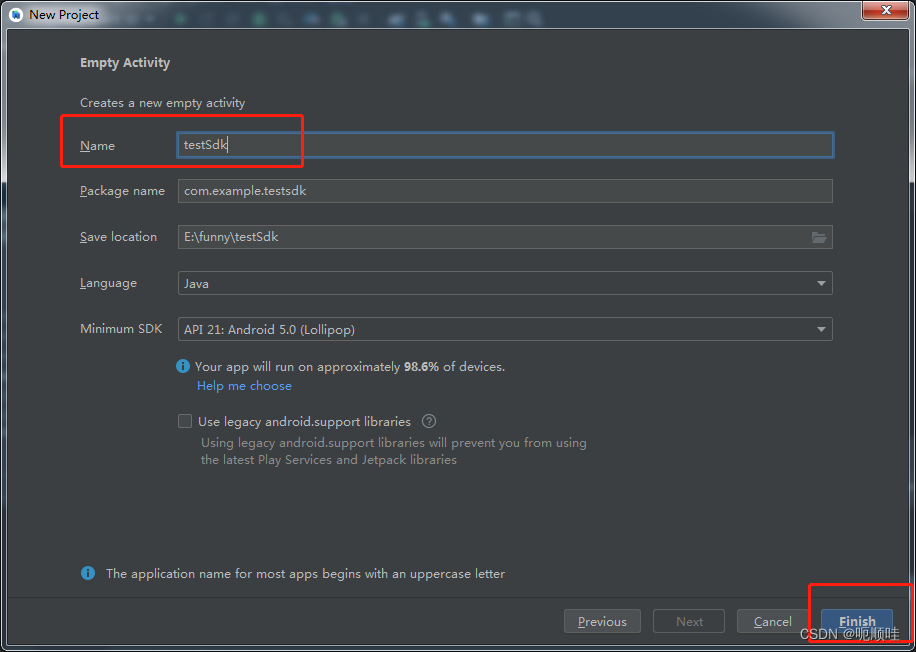This screenshot has height=652, width=916.
Task: Click the Previous button
Action: click(602, 621)
